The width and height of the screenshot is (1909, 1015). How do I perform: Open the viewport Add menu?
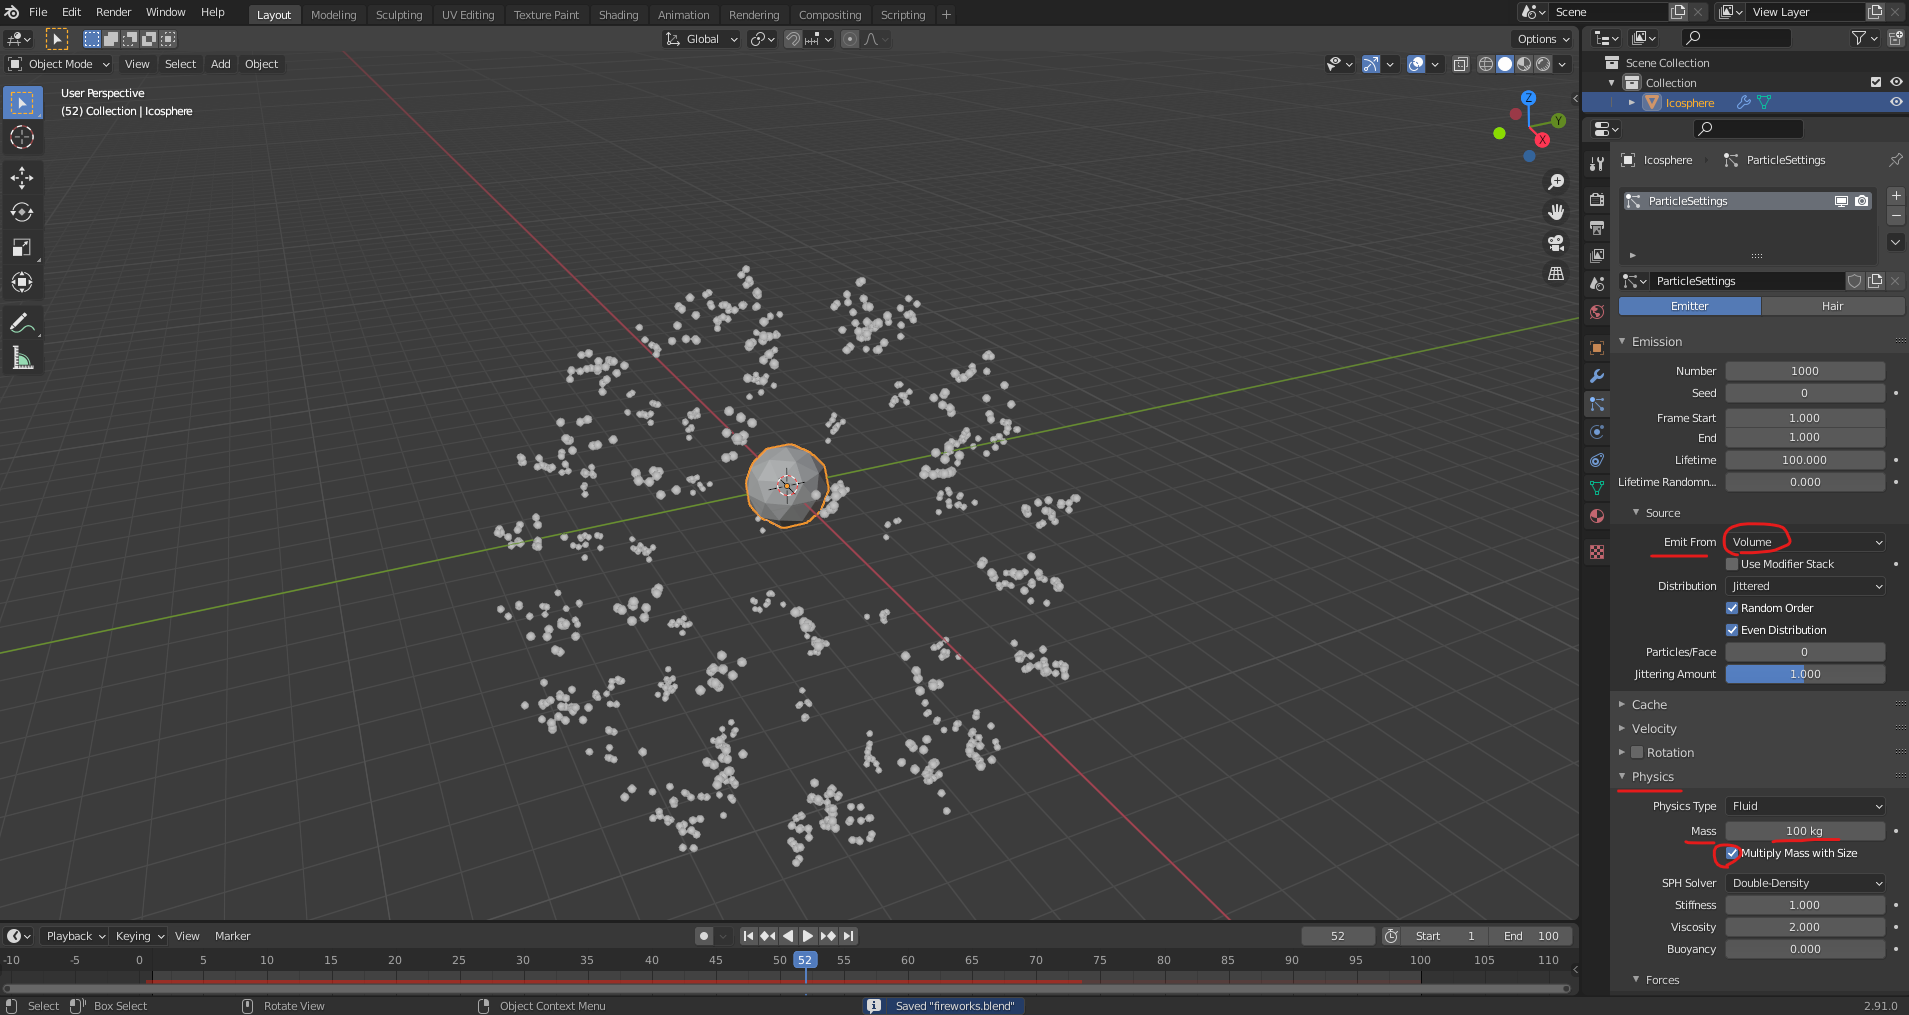point(220,64)
